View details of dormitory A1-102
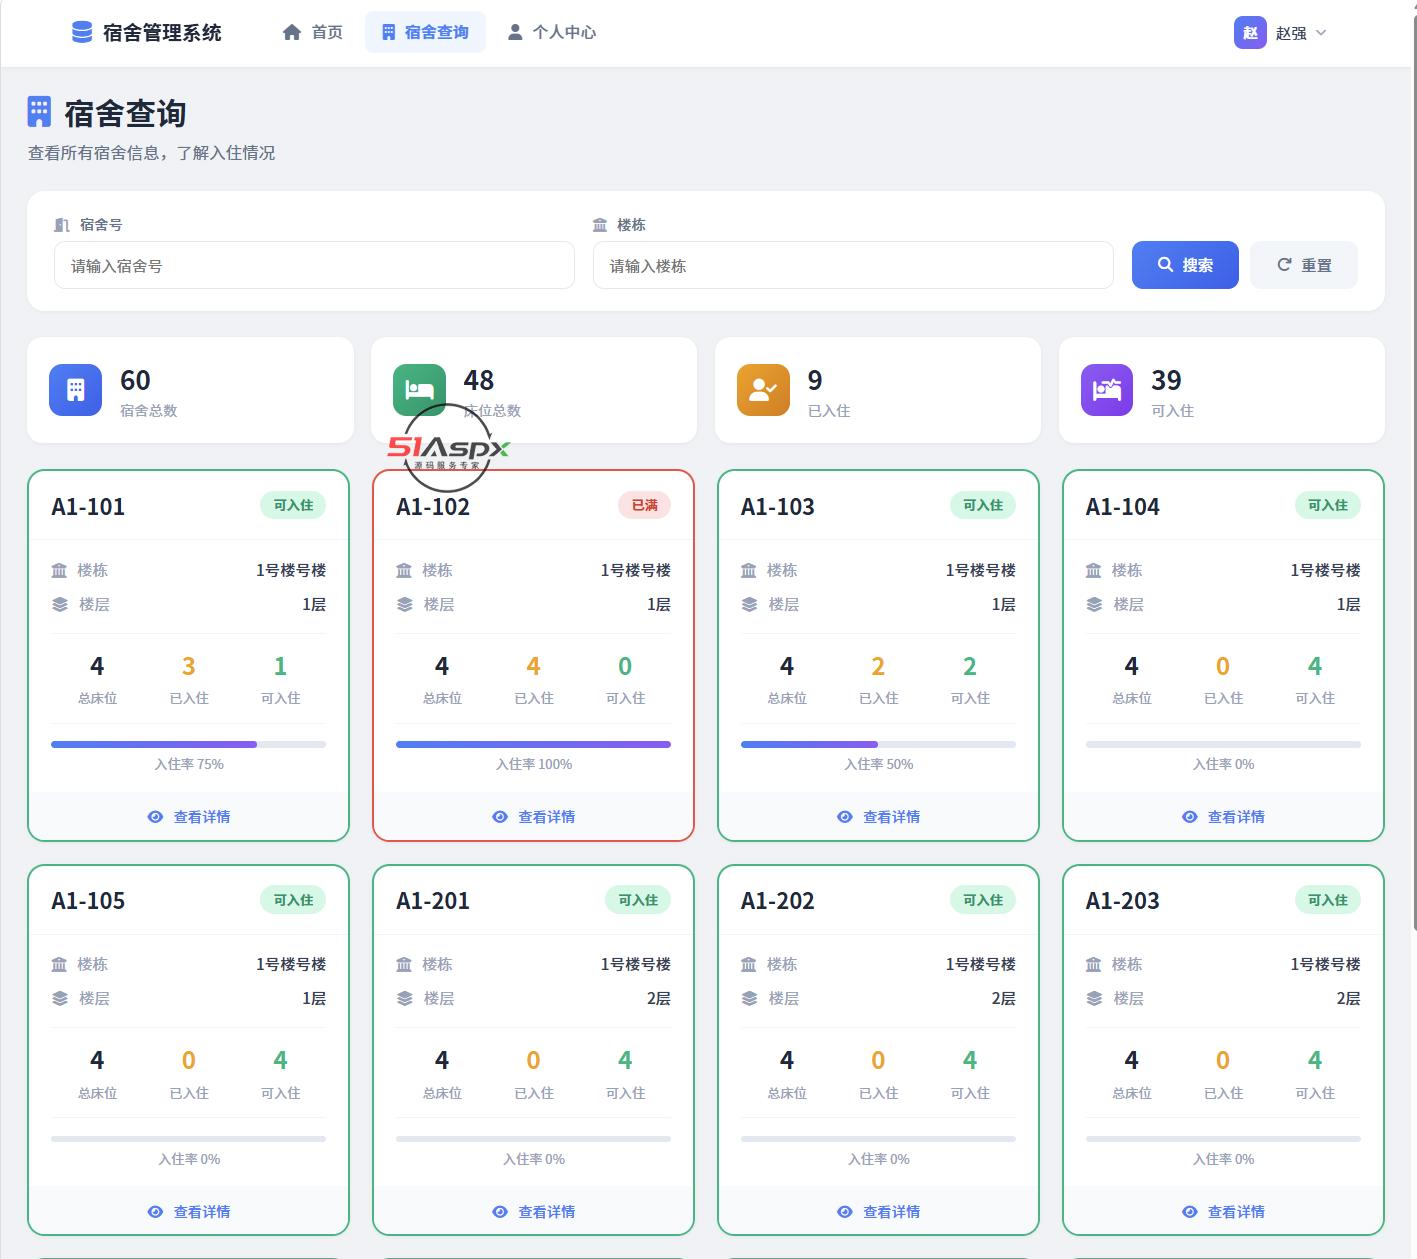1417x1259 pixels. point(534,817)
